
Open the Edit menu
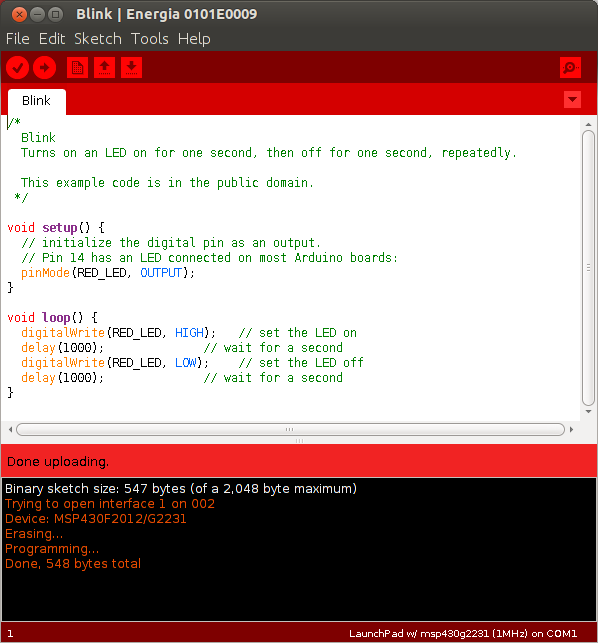52,39
